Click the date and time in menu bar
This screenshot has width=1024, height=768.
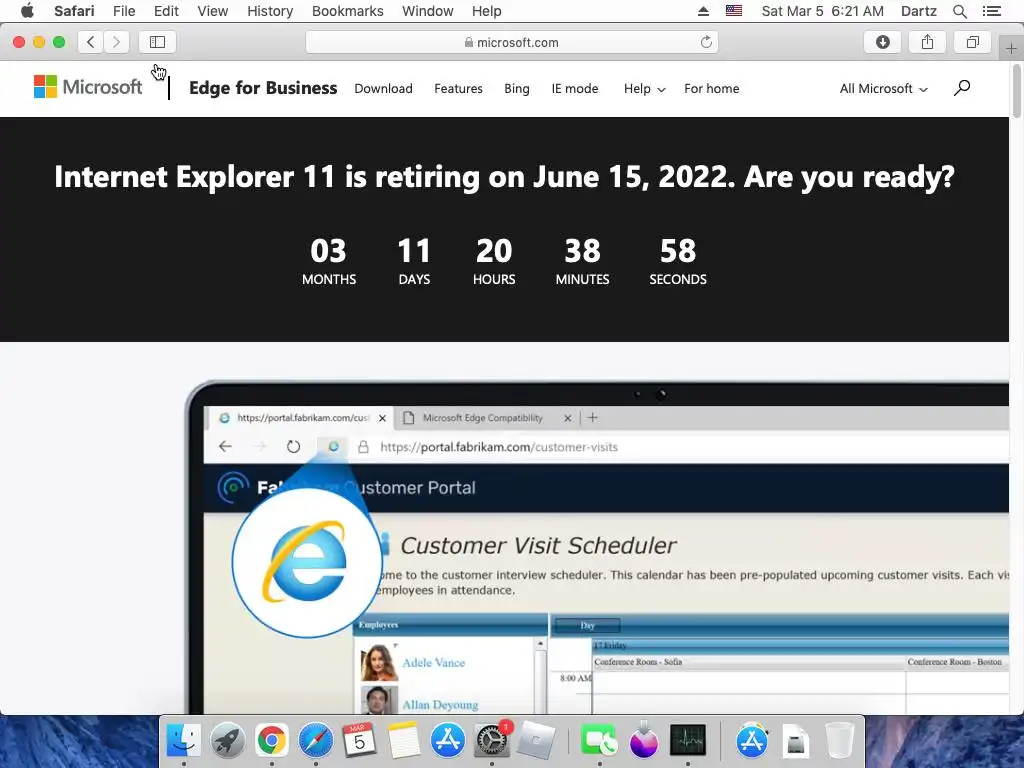[822, 11]
